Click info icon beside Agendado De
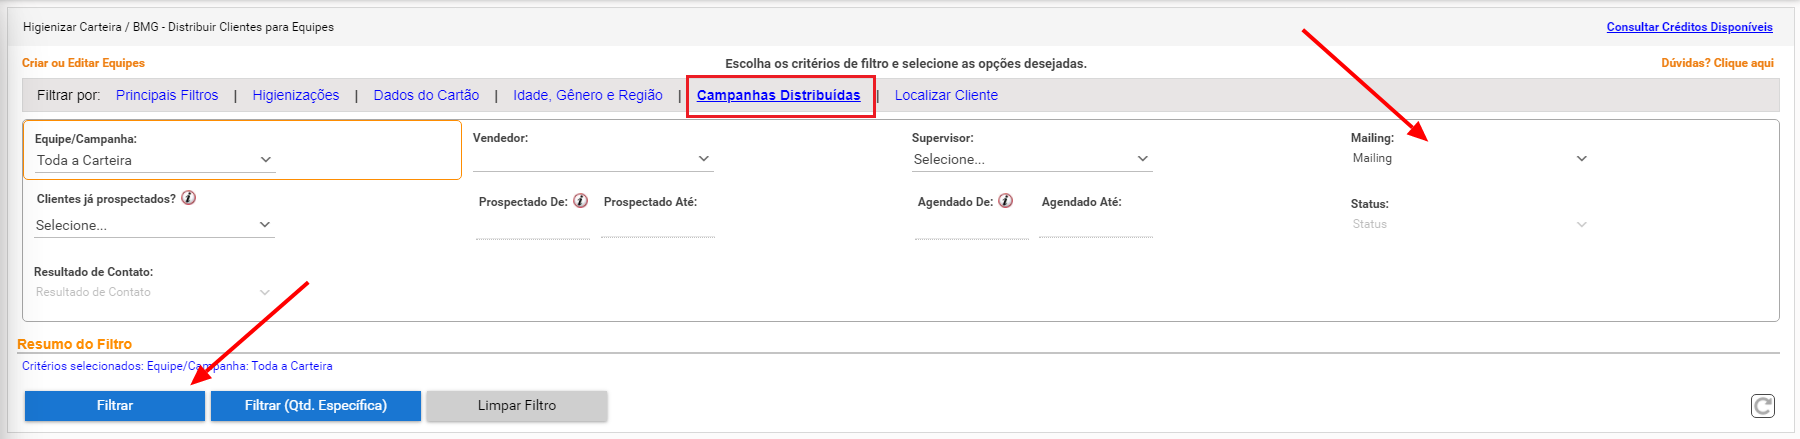 (x=1006, y=201)
